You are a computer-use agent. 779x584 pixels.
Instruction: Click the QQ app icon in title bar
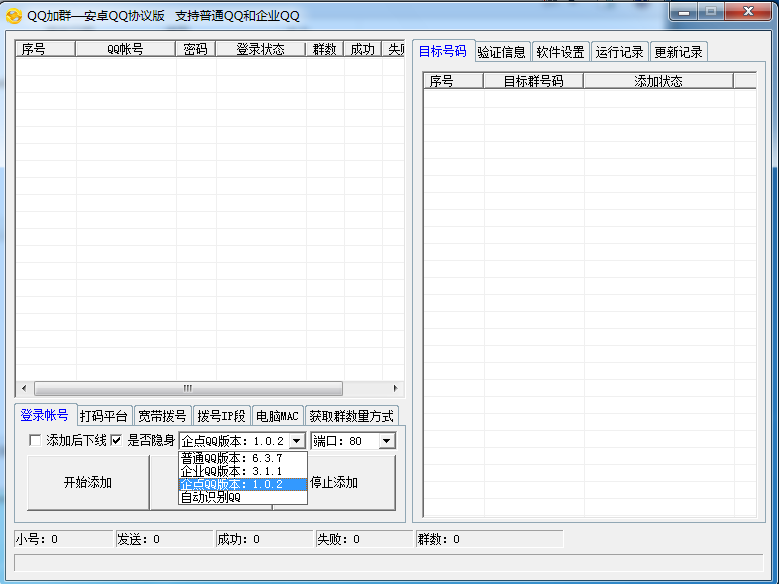pyautogui.click(x=14, y=16)
